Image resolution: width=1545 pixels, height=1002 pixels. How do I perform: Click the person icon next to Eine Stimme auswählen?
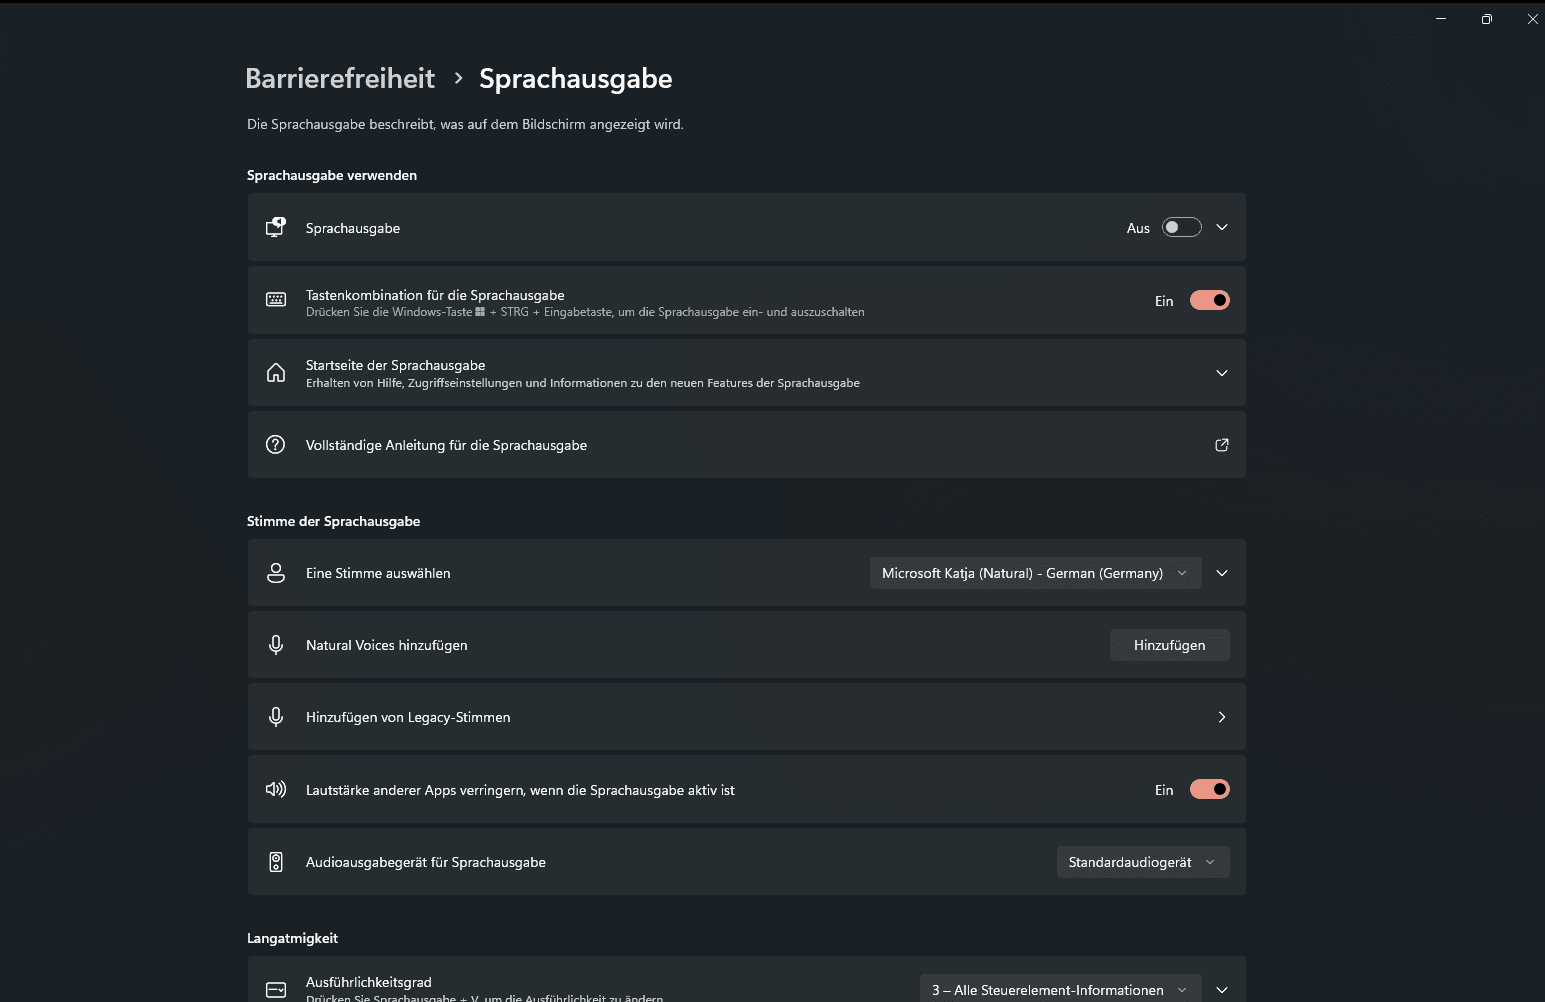275,572
